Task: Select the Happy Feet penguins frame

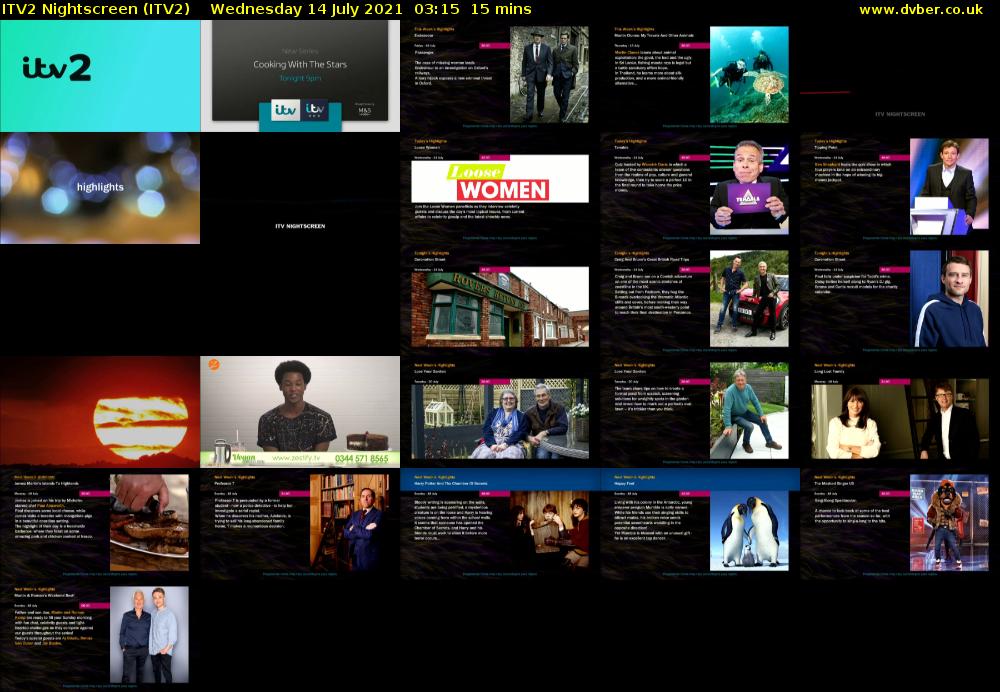Action: coord(700,524)
